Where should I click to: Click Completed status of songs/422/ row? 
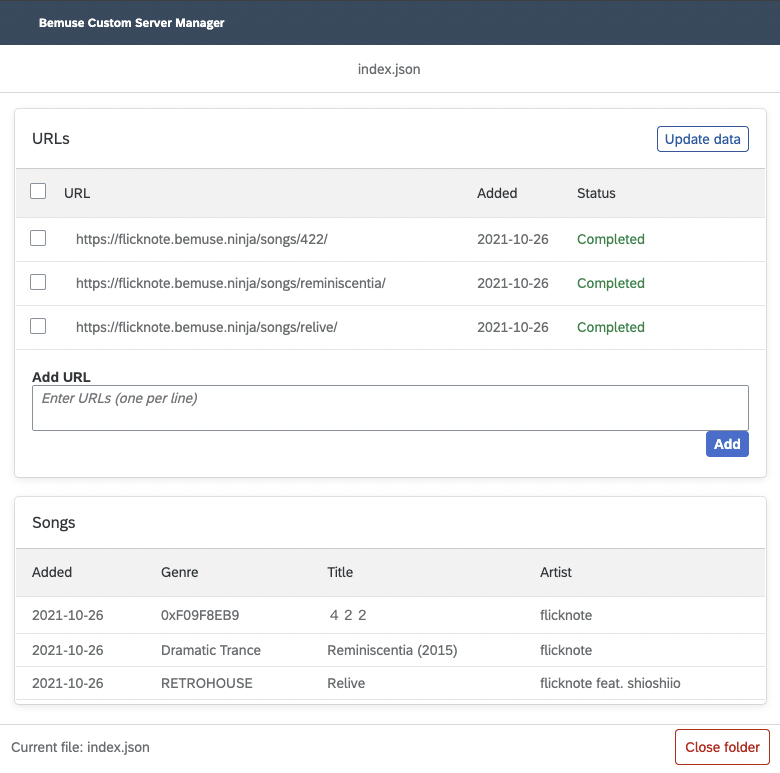[x=610, y=239]
